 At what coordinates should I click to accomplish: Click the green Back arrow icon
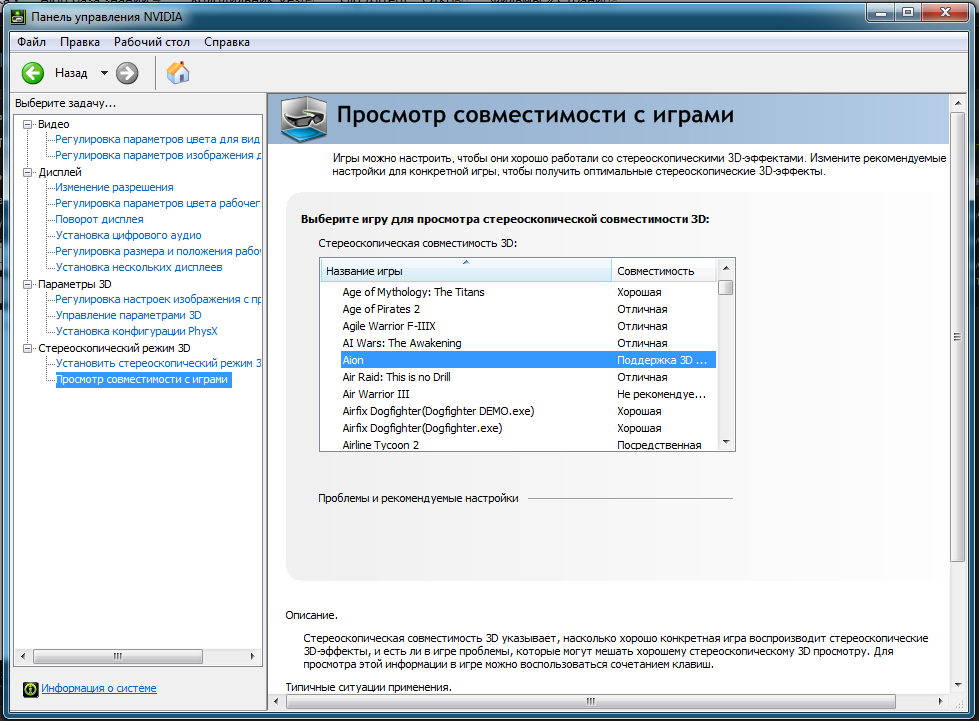(x=32, y=73)
